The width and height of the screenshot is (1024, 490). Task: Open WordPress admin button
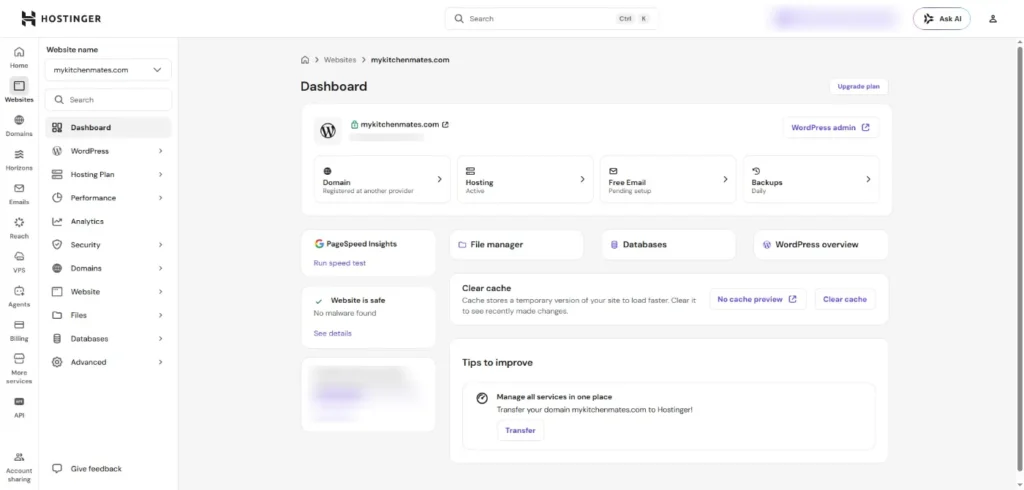click(x=831, y=128)
